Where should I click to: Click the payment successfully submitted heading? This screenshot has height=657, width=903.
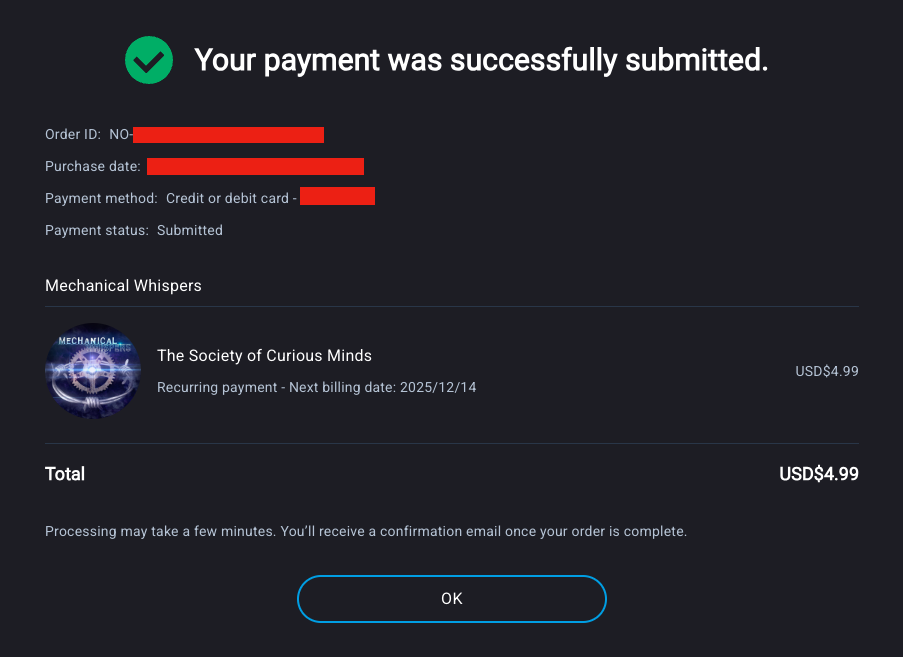click(x=481, y=61)
